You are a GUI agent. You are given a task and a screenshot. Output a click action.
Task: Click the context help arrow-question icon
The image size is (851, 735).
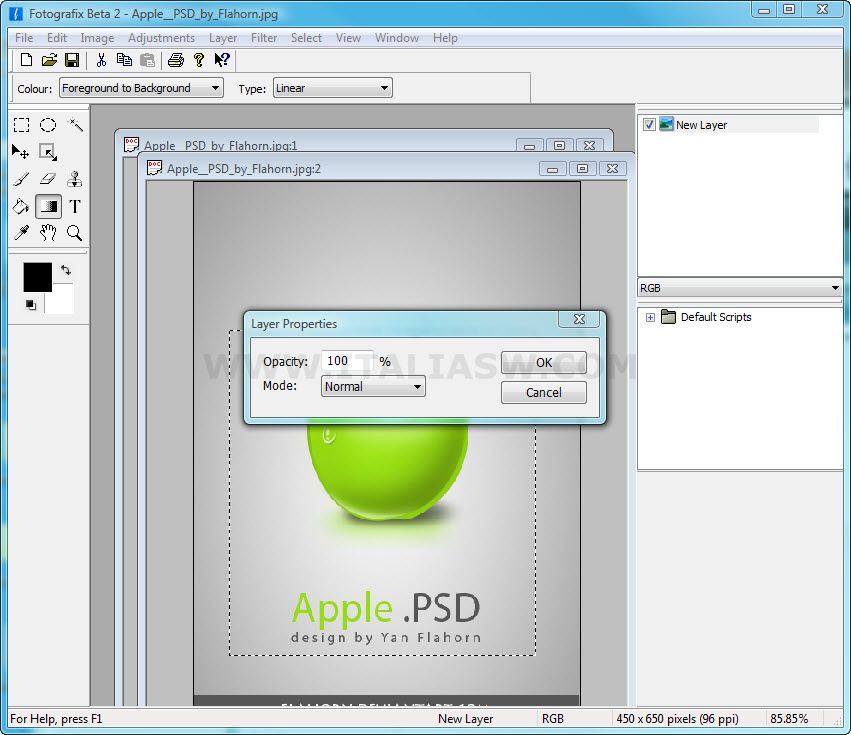pyautogui.click(x=222, y=60)
